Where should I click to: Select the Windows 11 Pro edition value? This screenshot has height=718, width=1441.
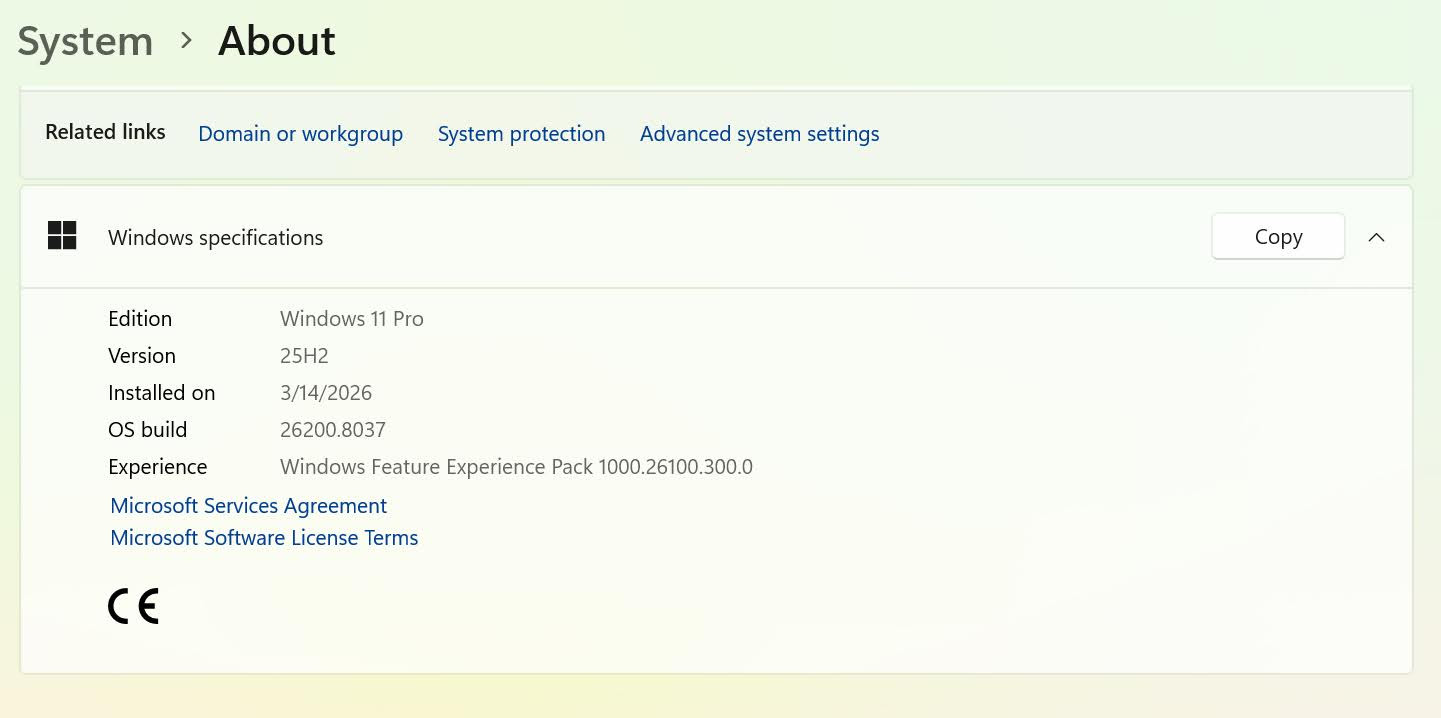351,319
